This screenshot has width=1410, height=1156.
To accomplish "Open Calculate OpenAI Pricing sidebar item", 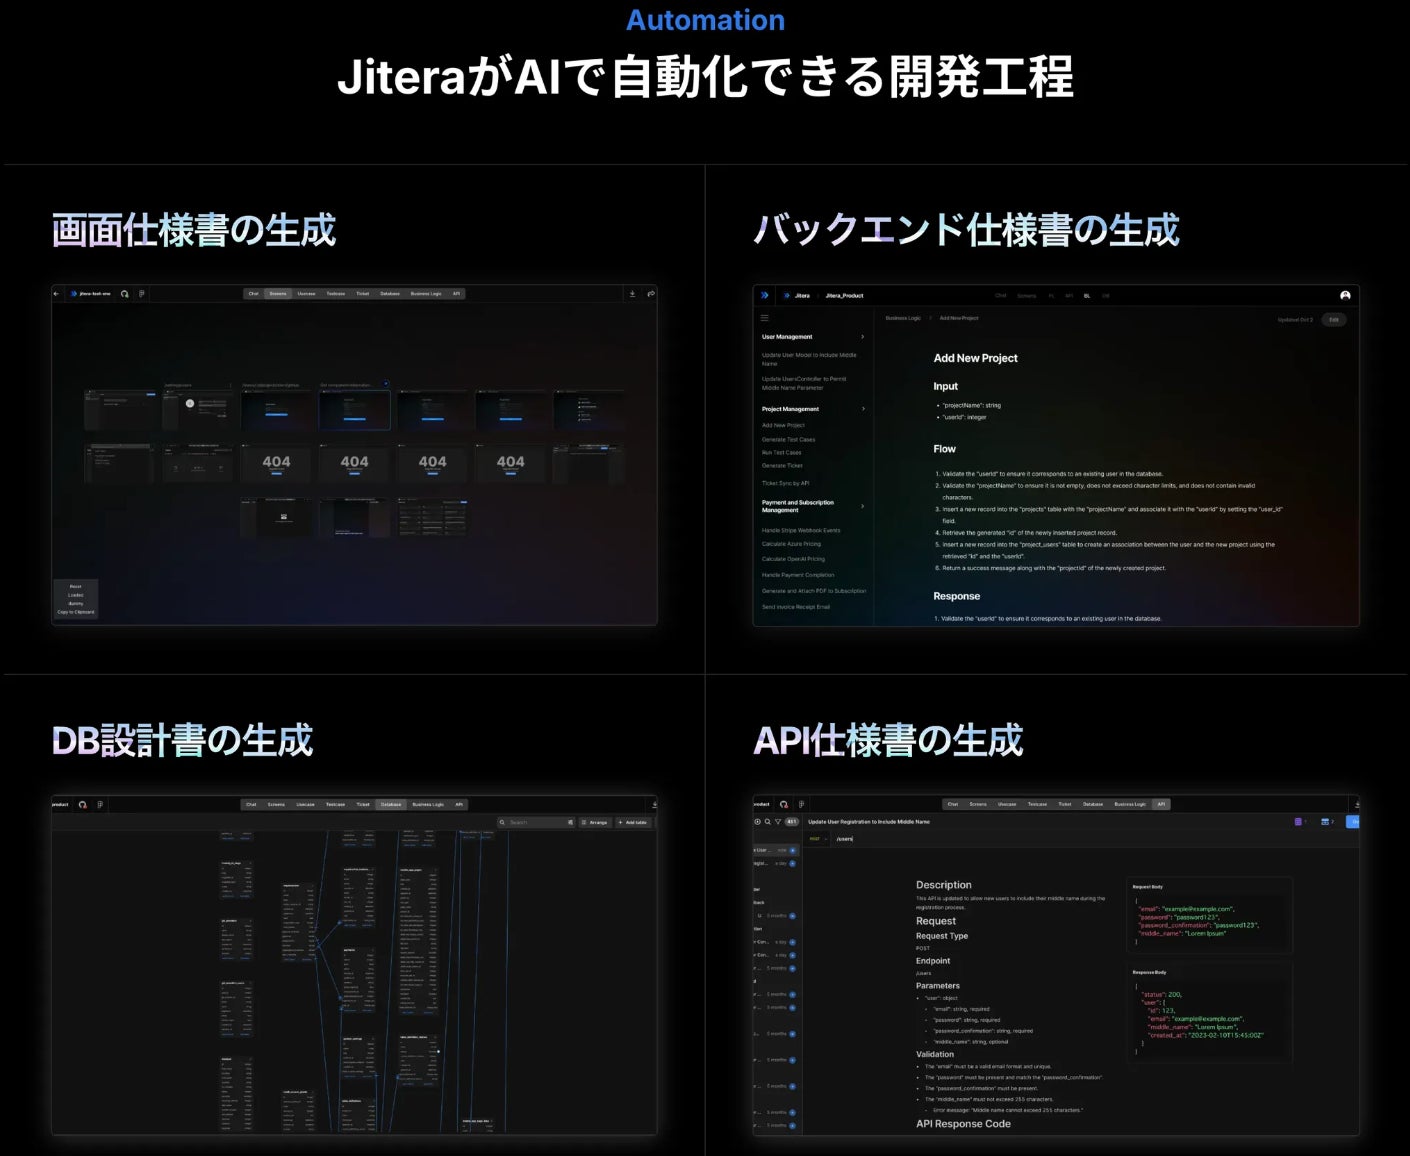I will 793,559.
